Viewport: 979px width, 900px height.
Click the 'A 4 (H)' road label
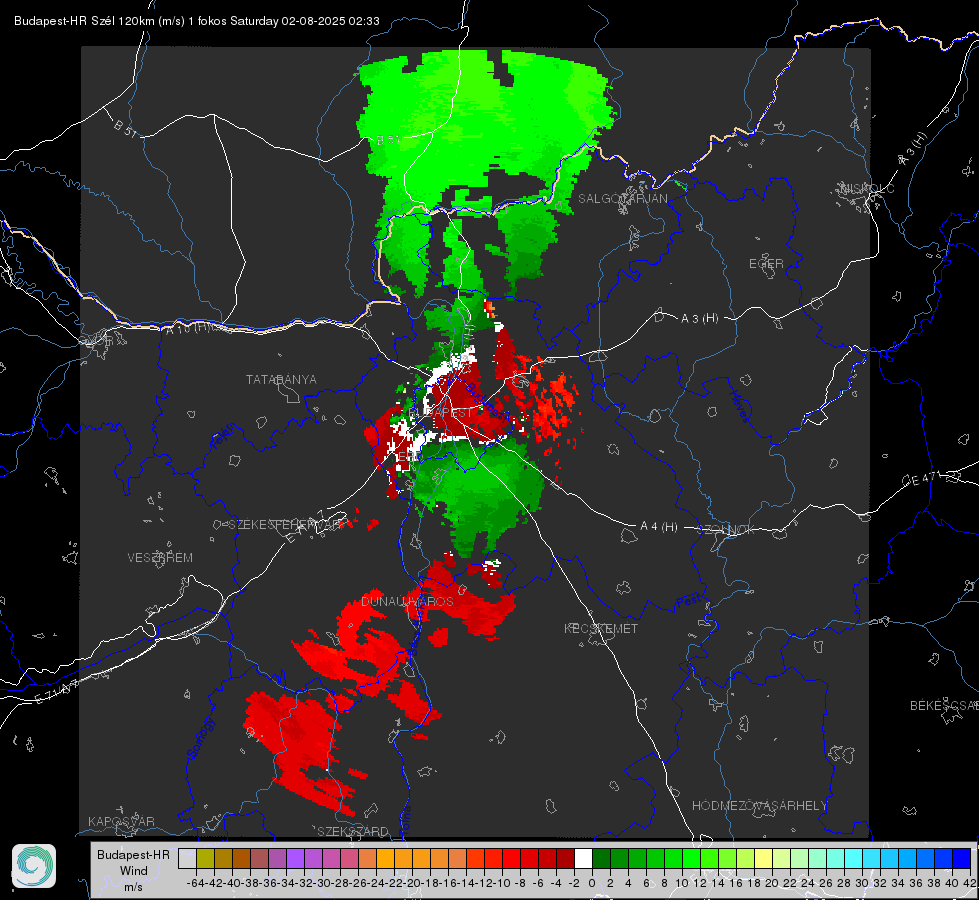tap(659, 527)
